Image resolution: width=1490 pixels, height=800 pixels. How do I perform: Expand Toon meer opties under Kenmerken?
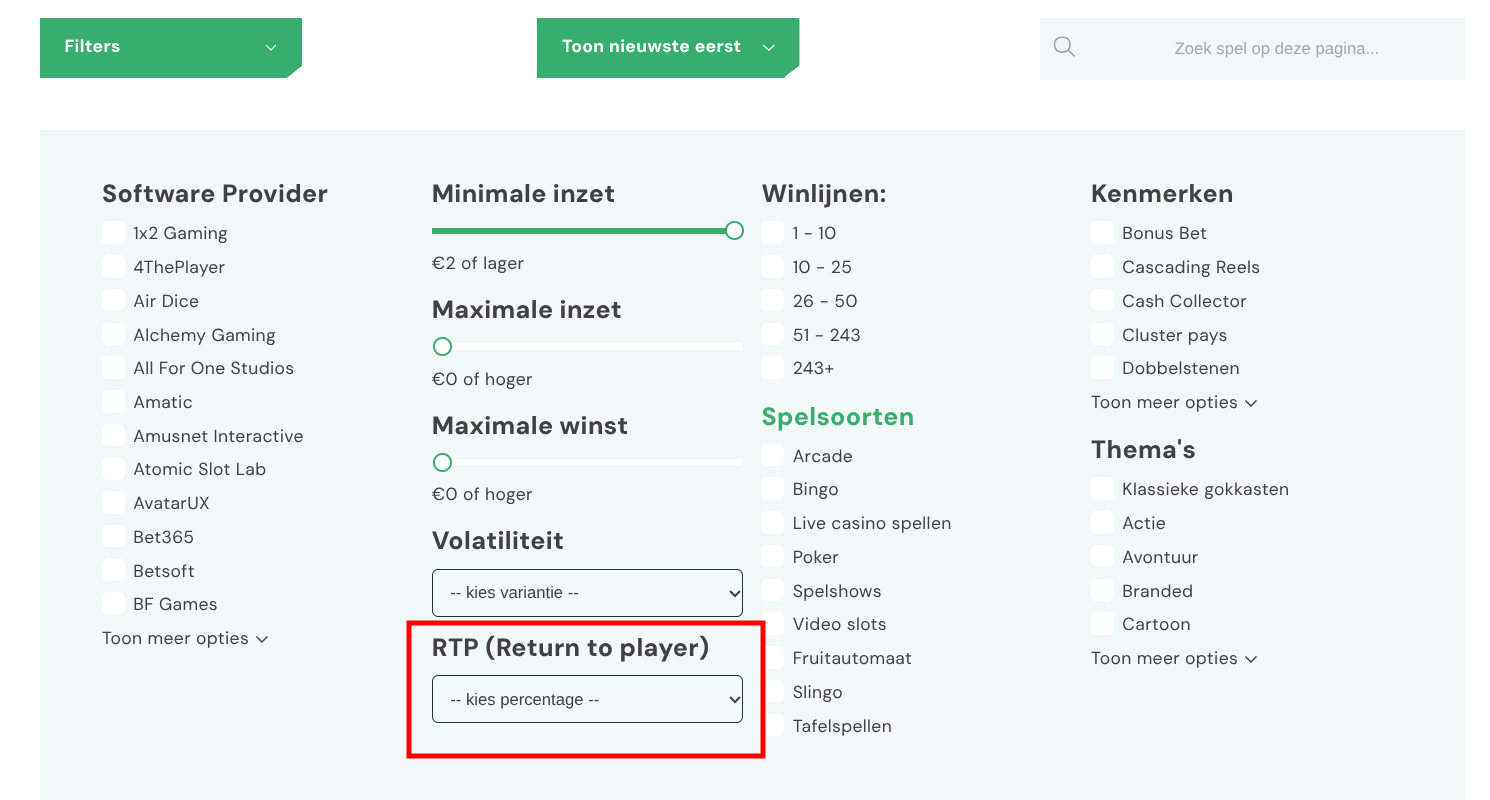(1174, 402)
